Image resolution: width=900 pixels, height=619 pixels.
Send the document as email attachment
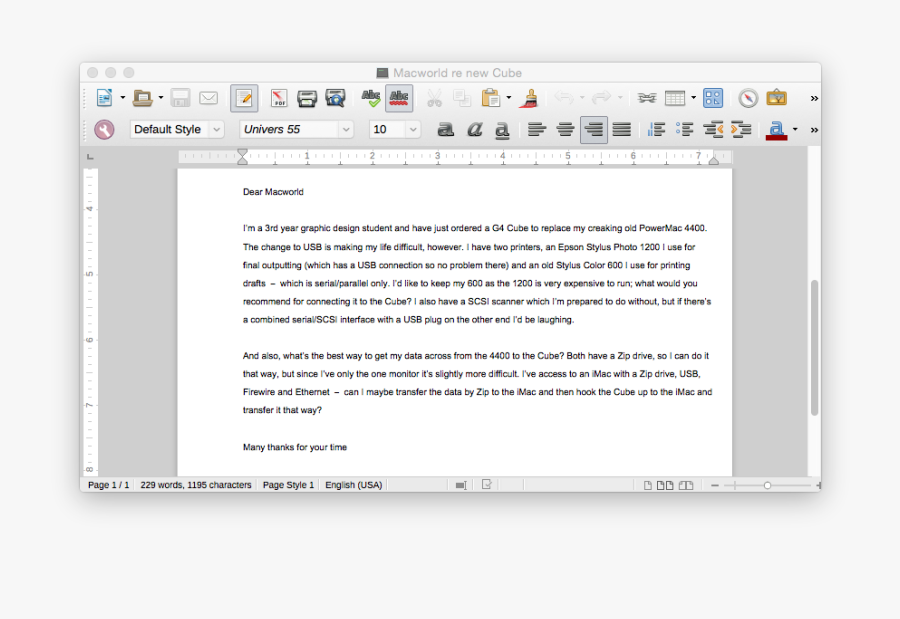coord(208,97)
